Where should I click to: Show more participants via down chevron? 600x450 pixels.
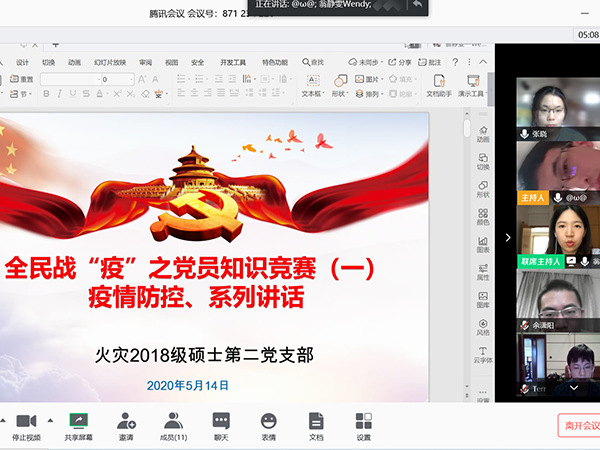(574, 388)
